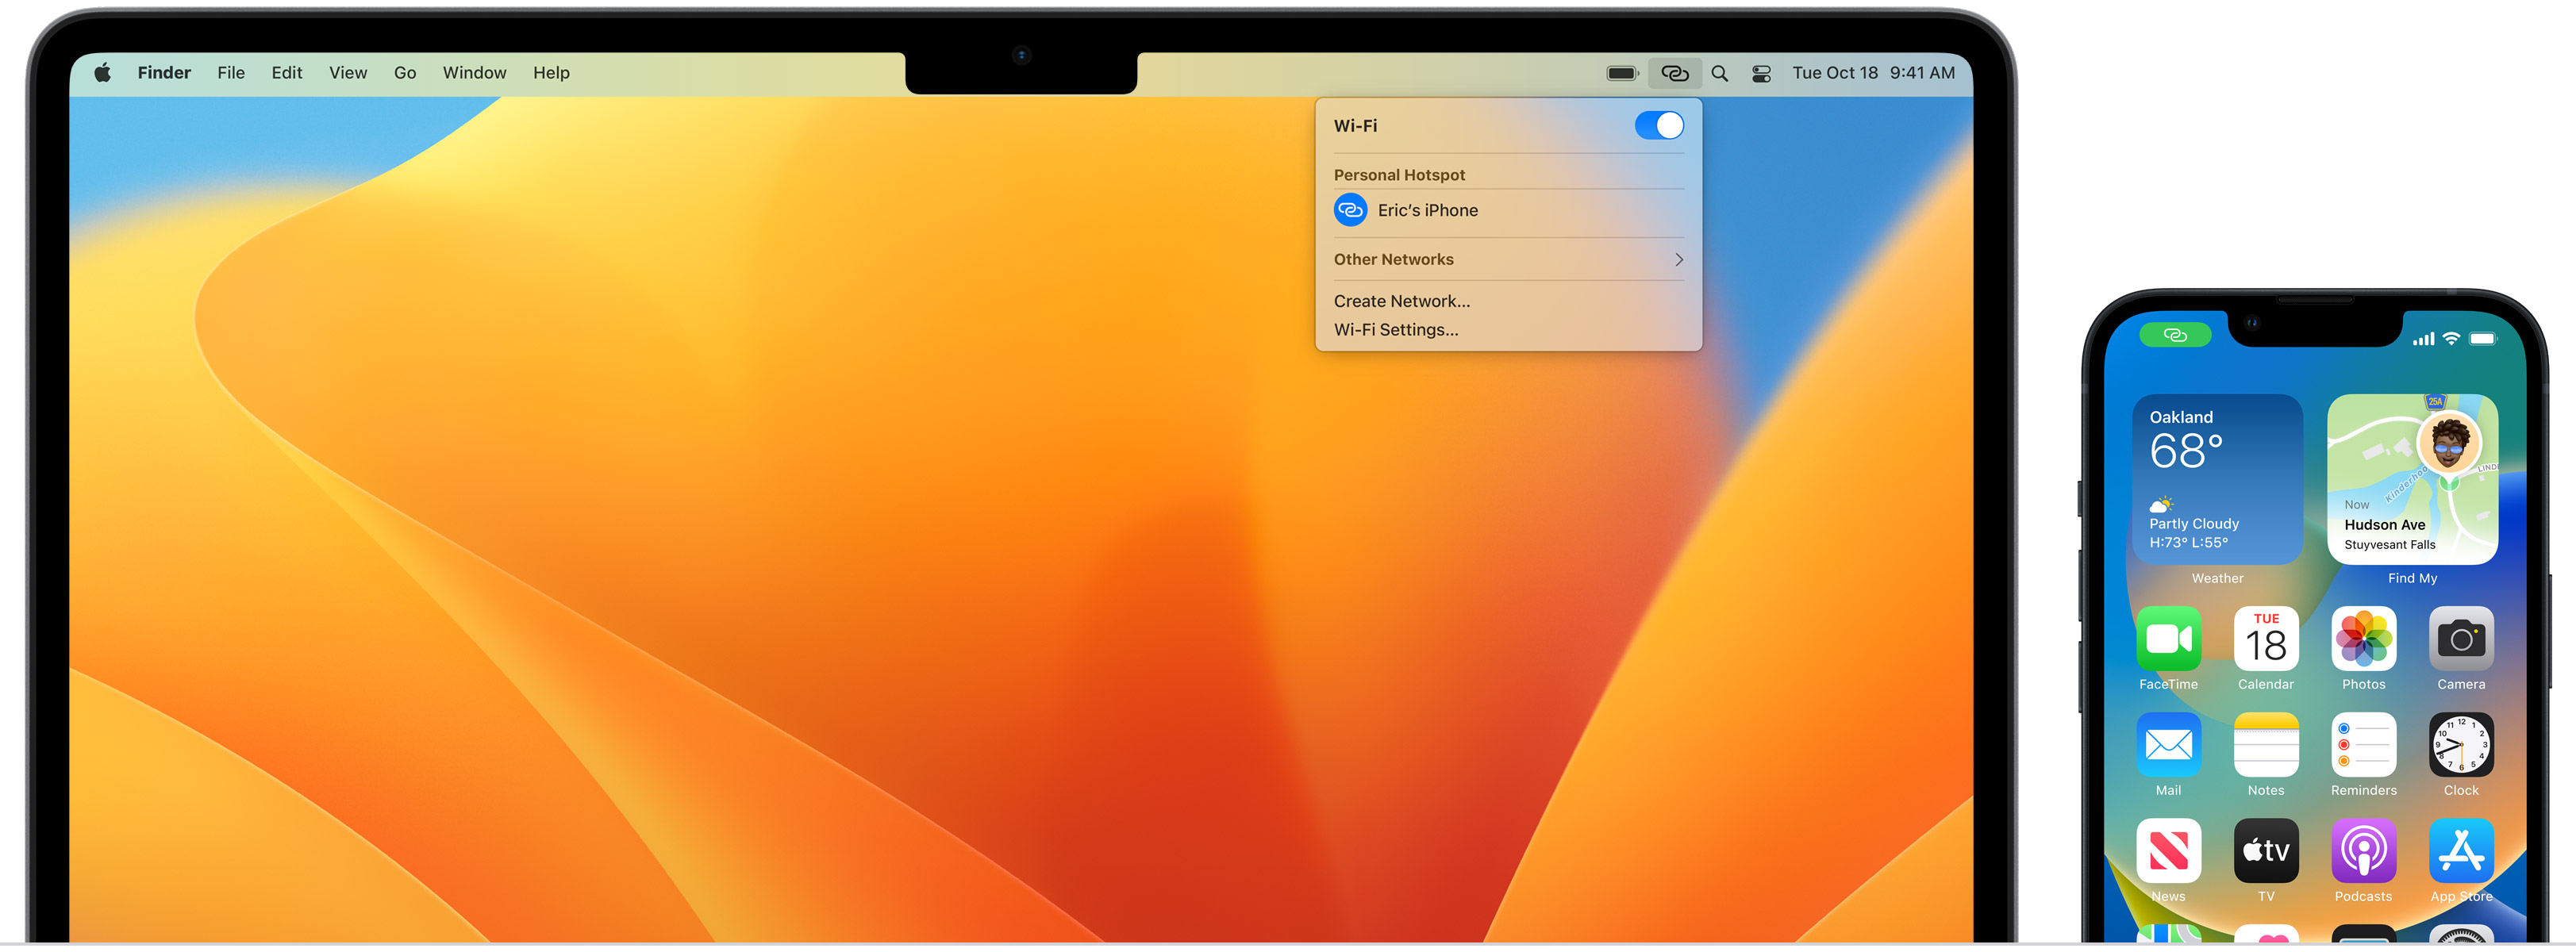Open Spotlight search magnifier icon
This screenshot has width=2576, height=952.
(1719, 73)
